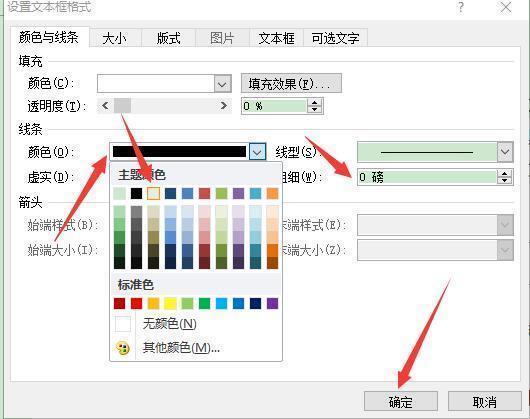
Task: Increase transparency with spinner up arrow
Action: (315, 103)
